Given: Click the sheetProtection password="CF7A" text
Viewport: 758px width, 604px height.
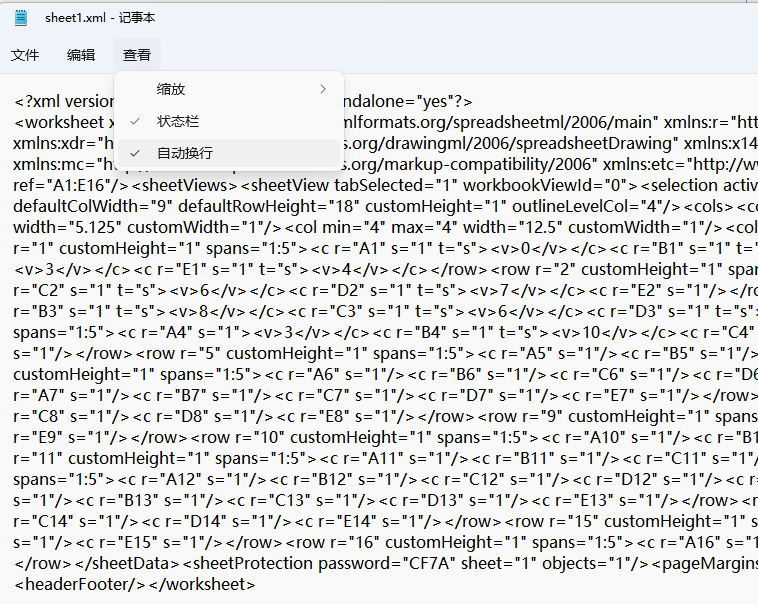Looking at the screenshot, I should (317, 563).
